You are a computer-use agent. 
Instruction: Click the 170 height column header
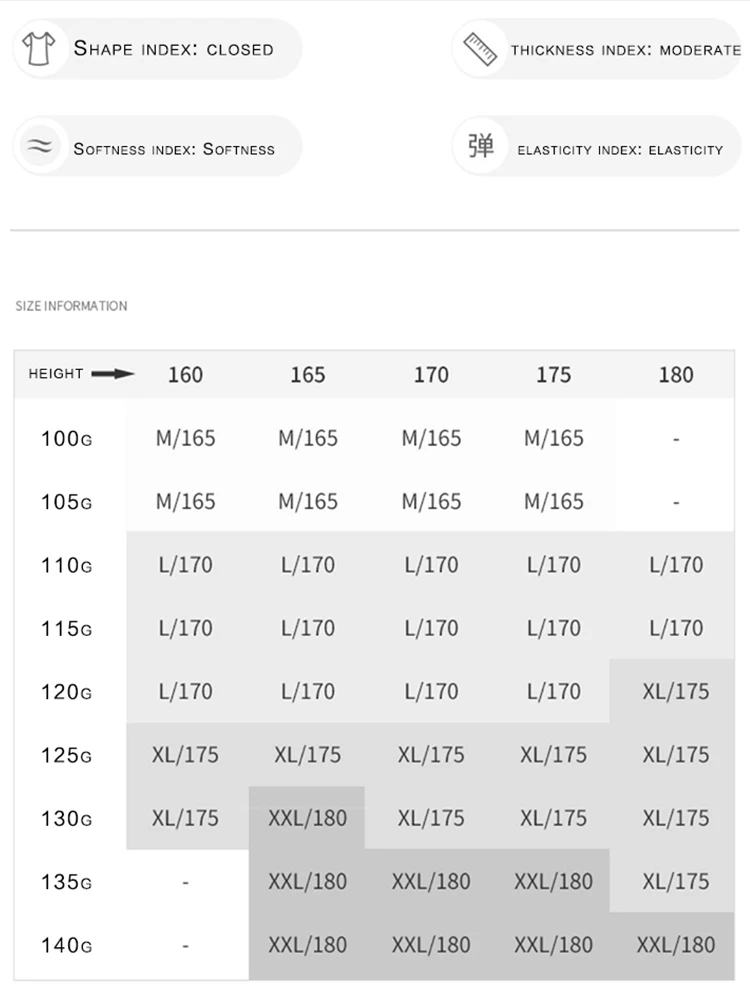tap(431, 374)
